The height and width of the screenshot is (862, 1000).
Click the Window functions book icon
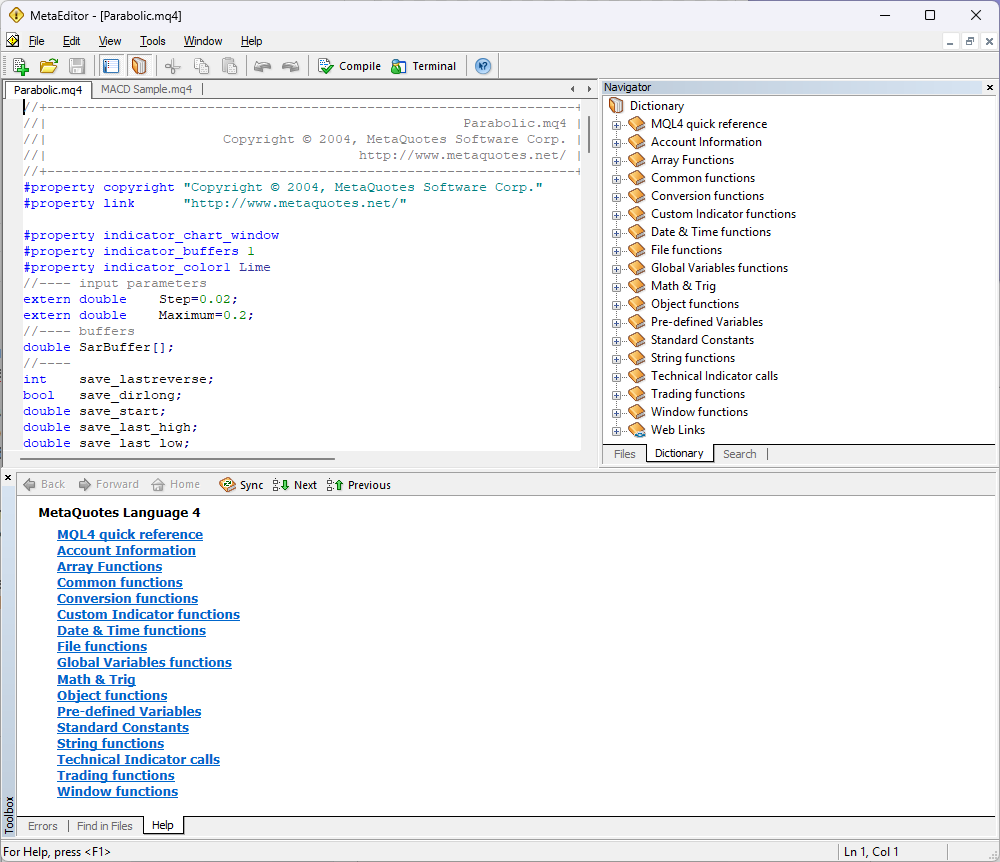point(636,412)
